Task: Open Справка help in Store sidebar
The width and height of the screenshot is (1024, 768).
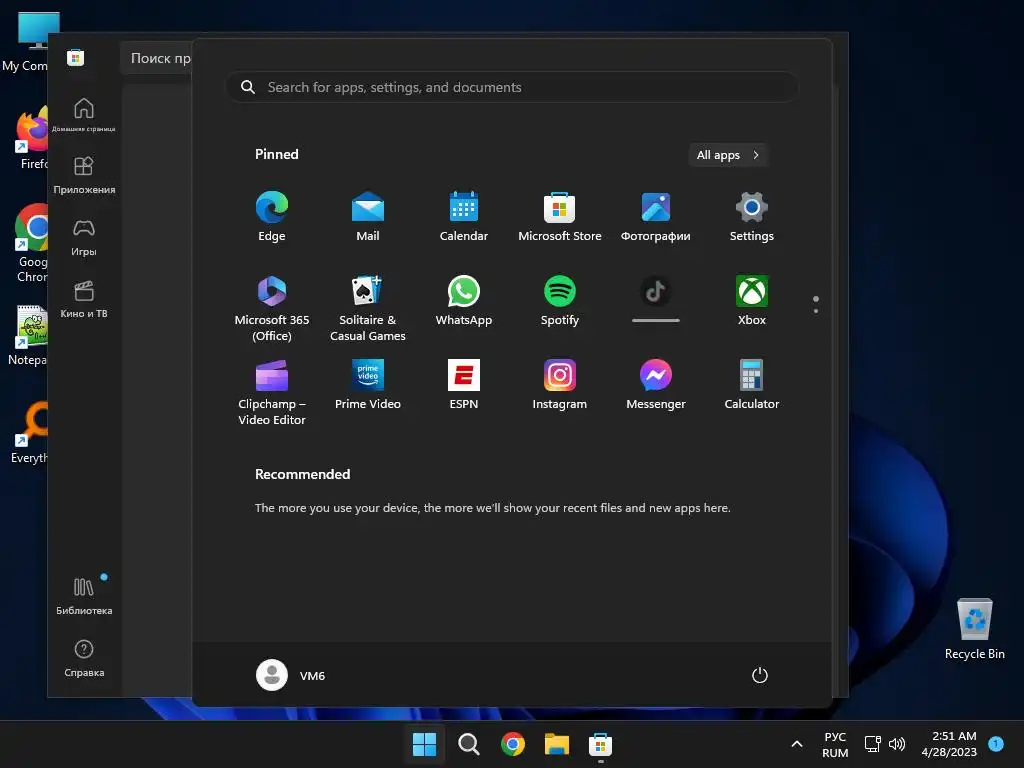Action: [84, 658]
